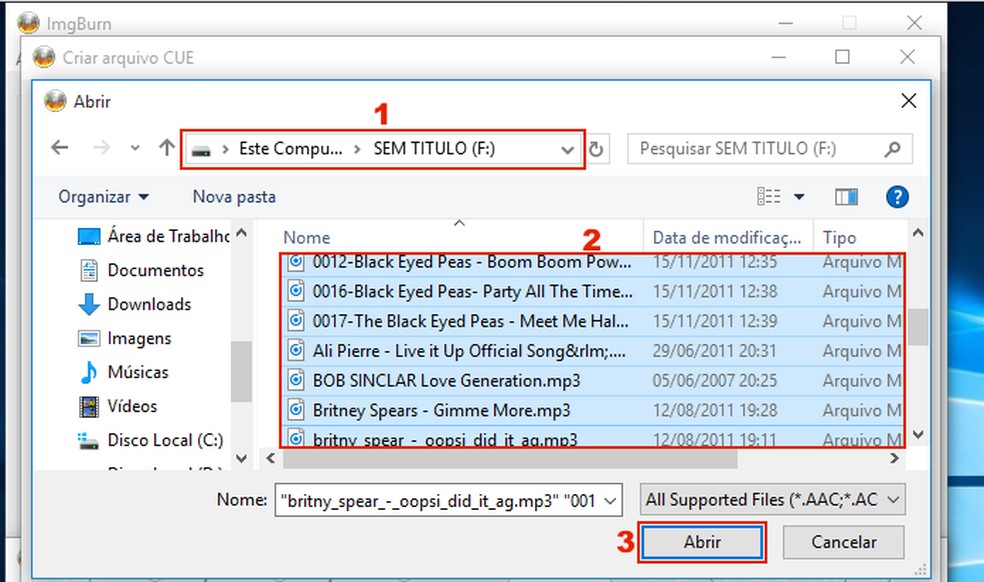Click the search box Pesquisar SEM TITULO

tap(769, 149)
